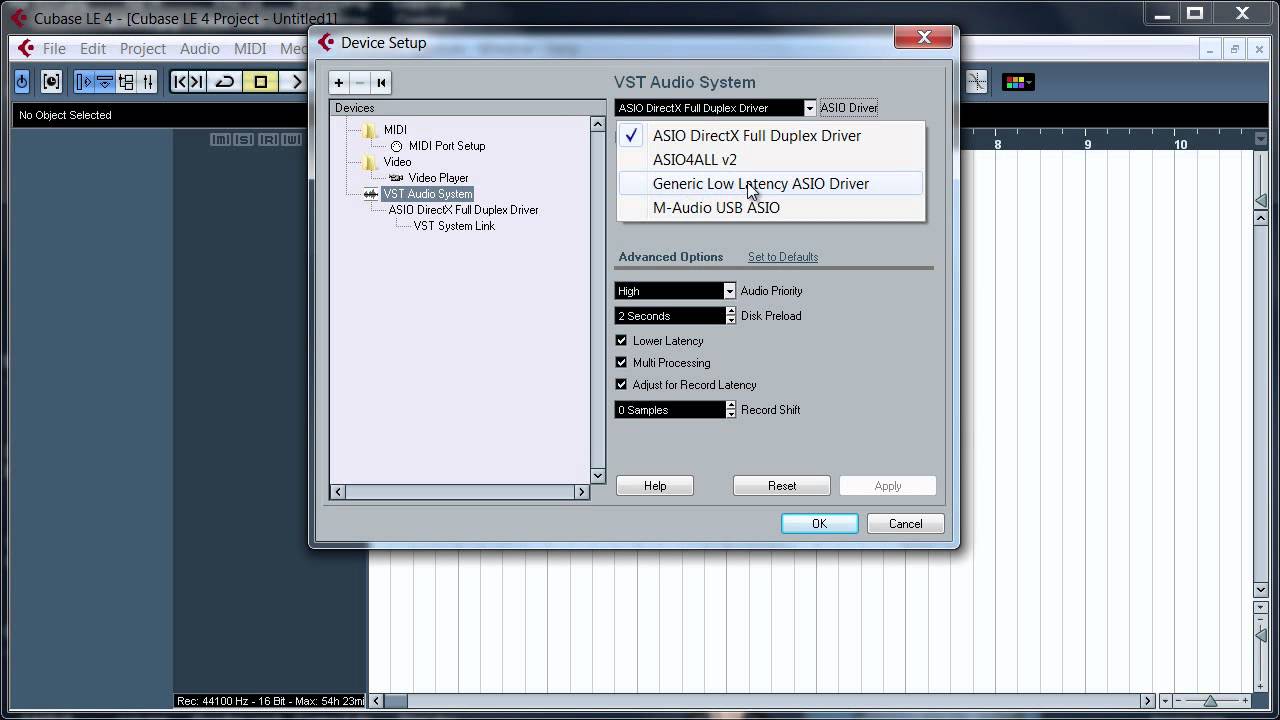
Task: Select MIDI Port Setup in Devices tree
Action: [x=437, y=146]
